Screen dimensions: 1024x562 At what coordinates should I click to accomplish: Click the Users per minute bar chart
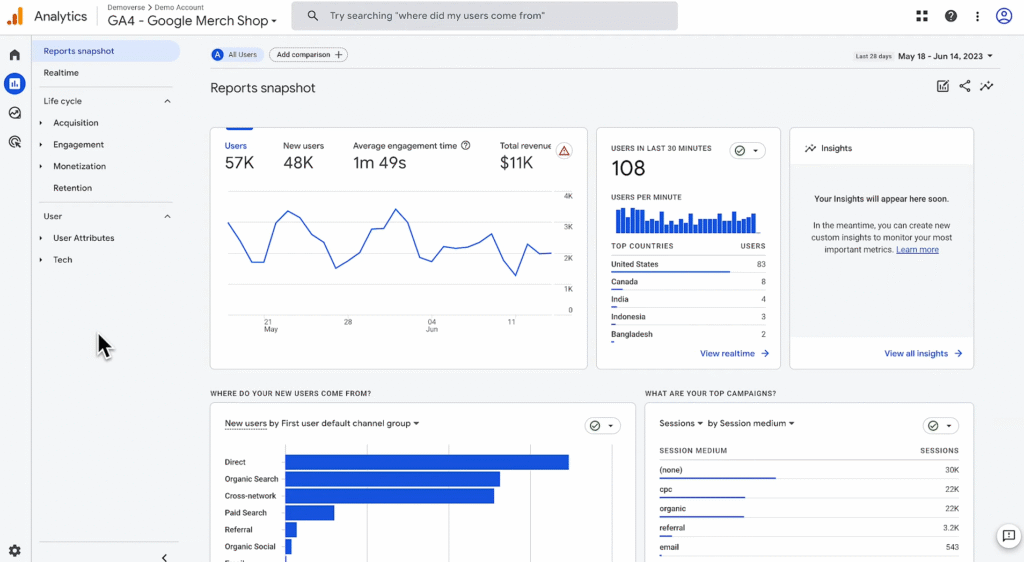(686, 221)
